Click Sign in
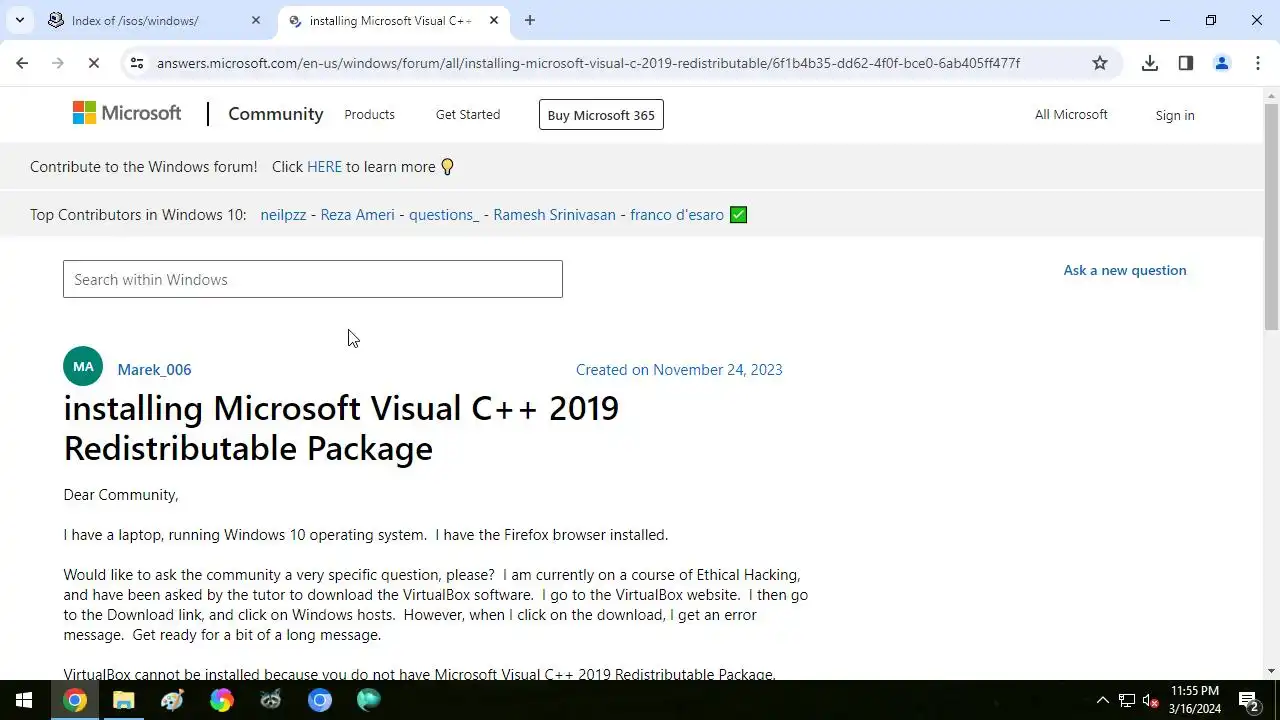1280x720 pixels. click(1175, 115)
